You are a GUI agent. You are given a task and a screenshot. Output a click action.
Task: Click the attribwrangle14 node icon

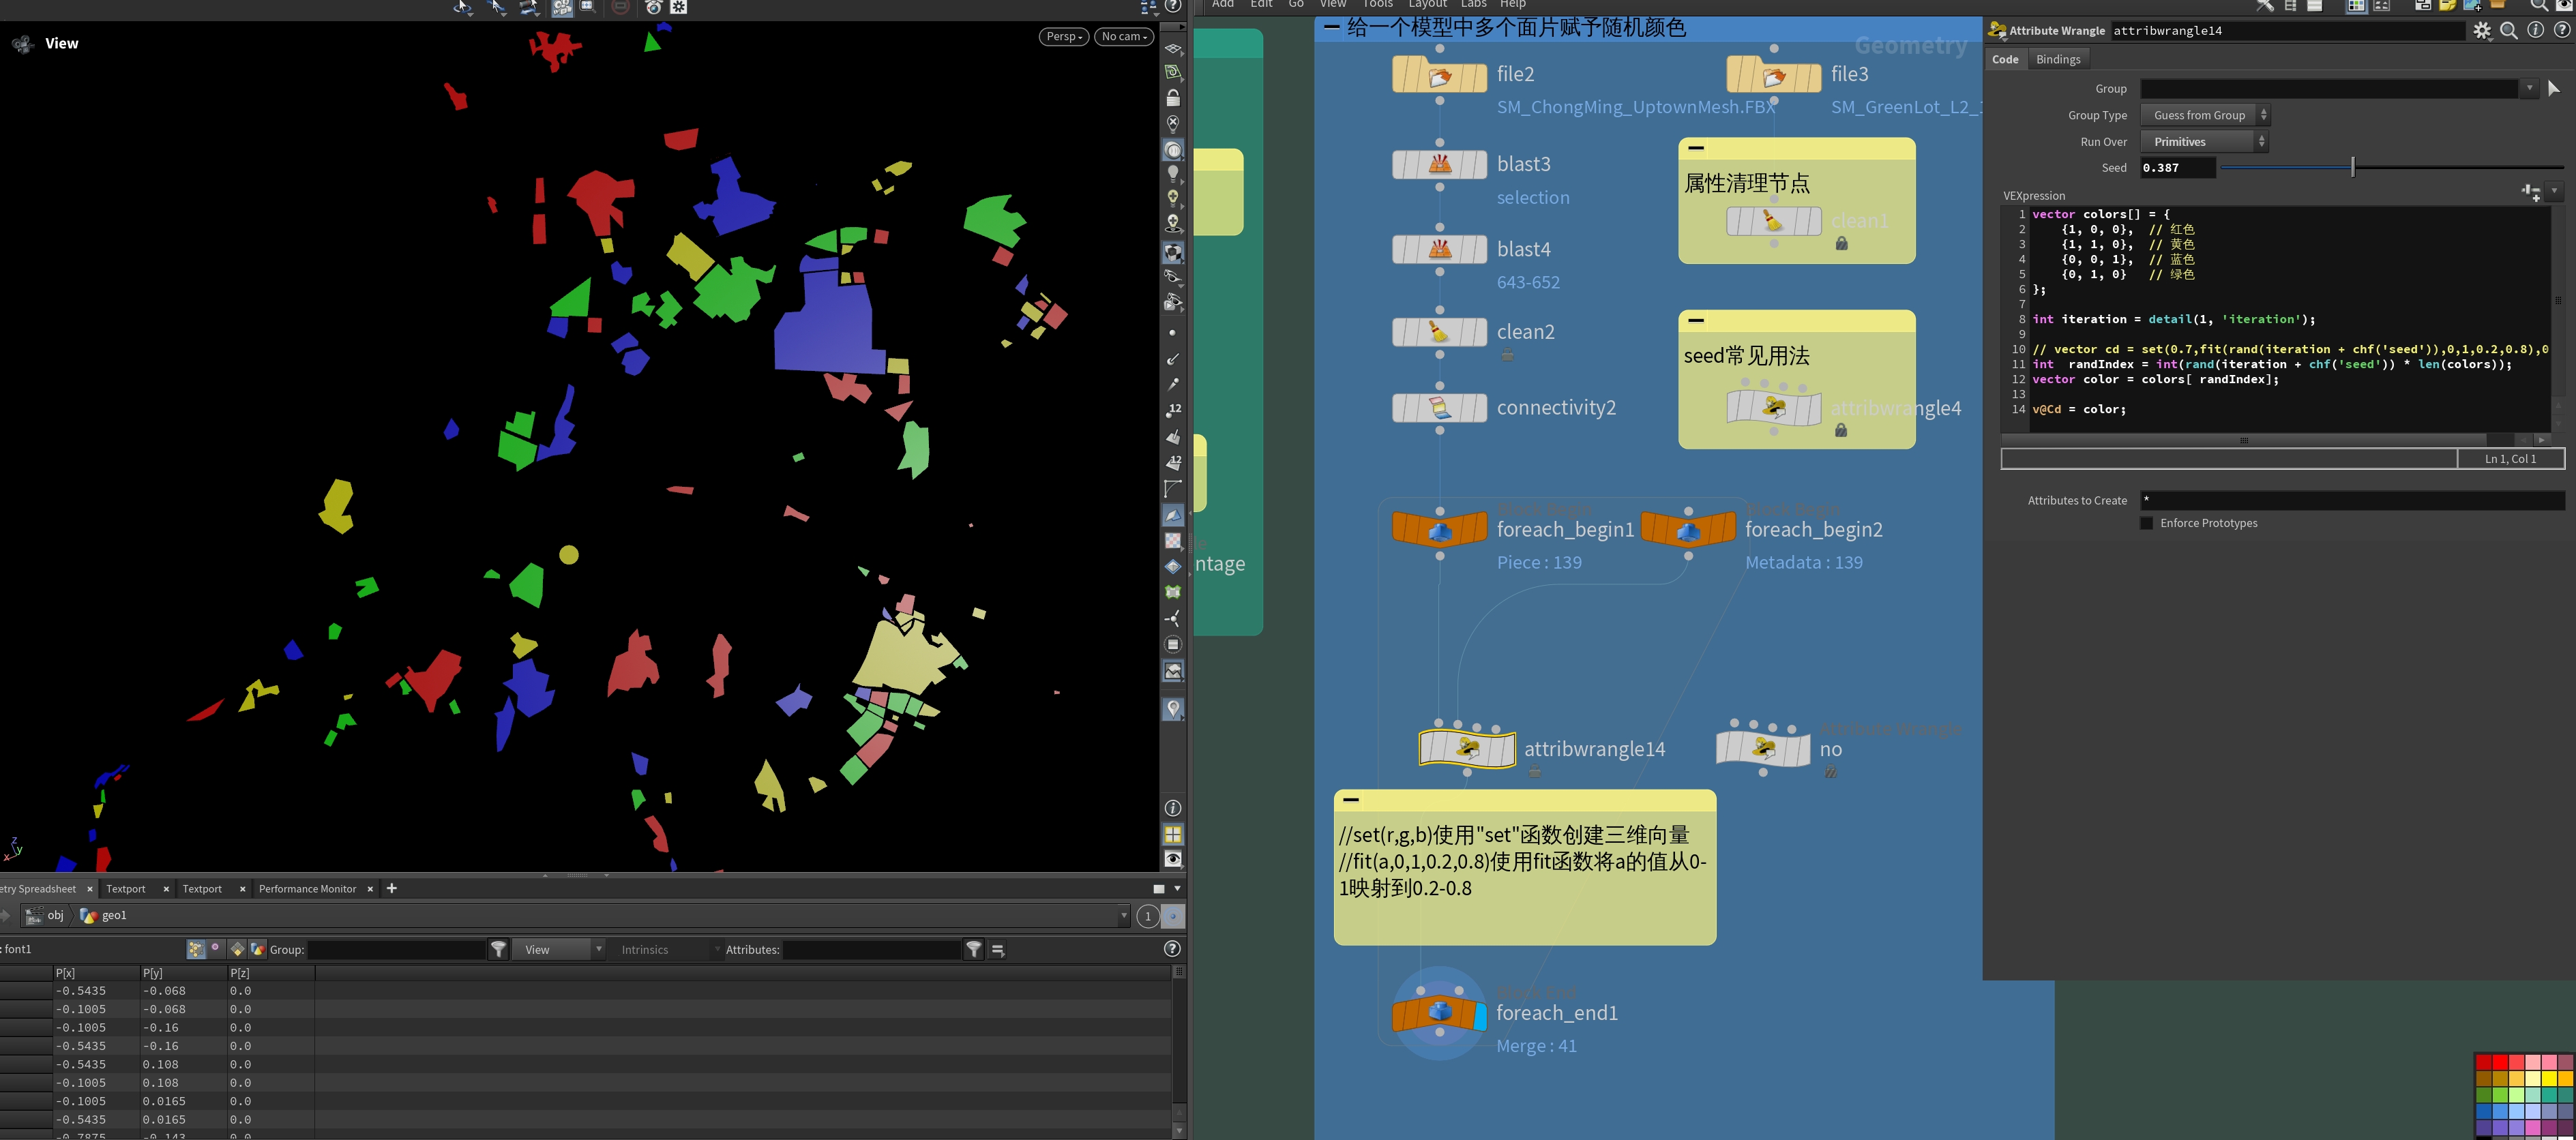click(x=1467, y=748)
